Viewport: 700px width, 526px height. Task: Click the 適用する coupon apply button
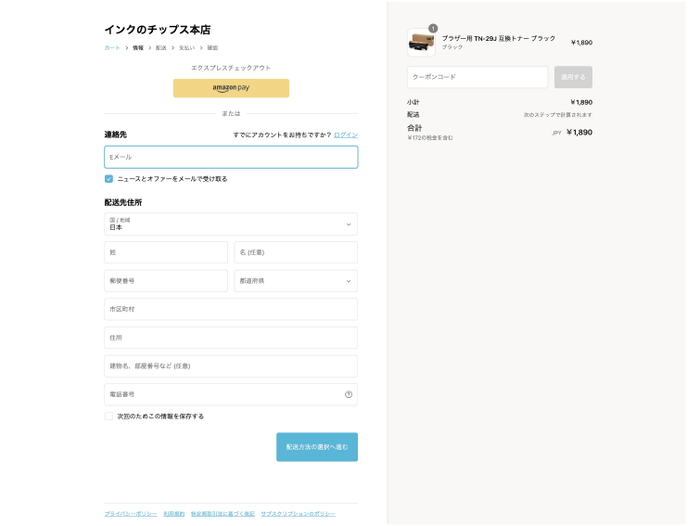[573, 77]
